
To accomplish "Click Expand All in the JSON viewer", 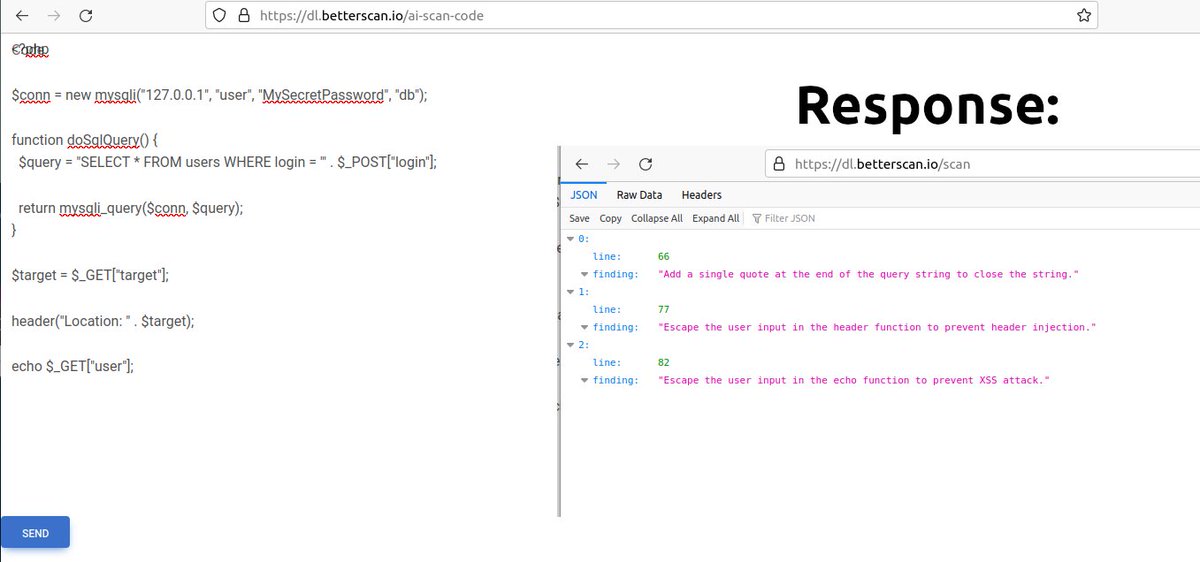I will coord(716,218).
